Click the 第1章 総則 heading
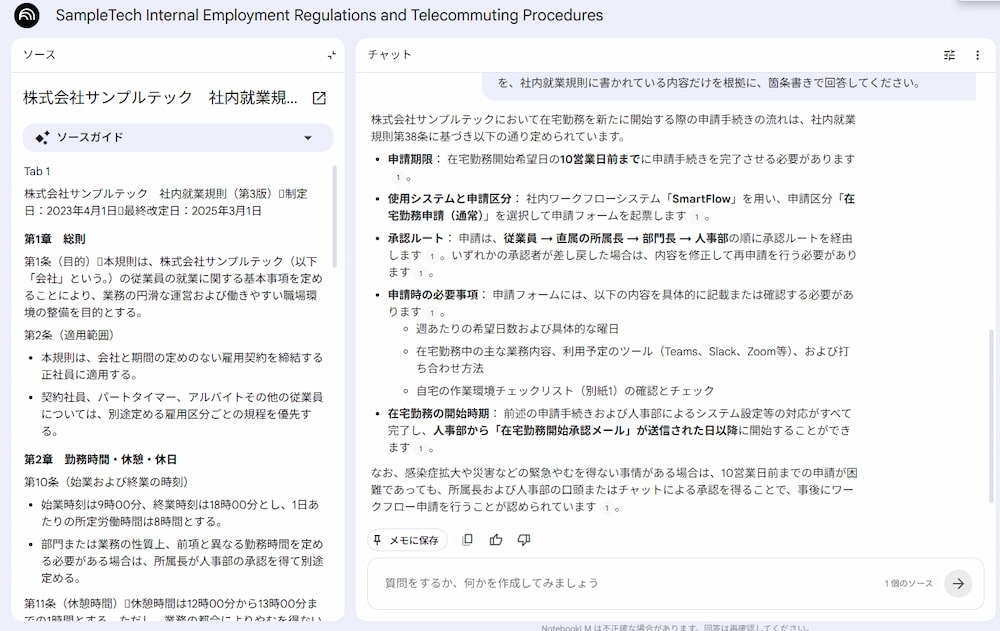Screen dimensions: 1000x631 pyautogui.click(x=55, y=239)
